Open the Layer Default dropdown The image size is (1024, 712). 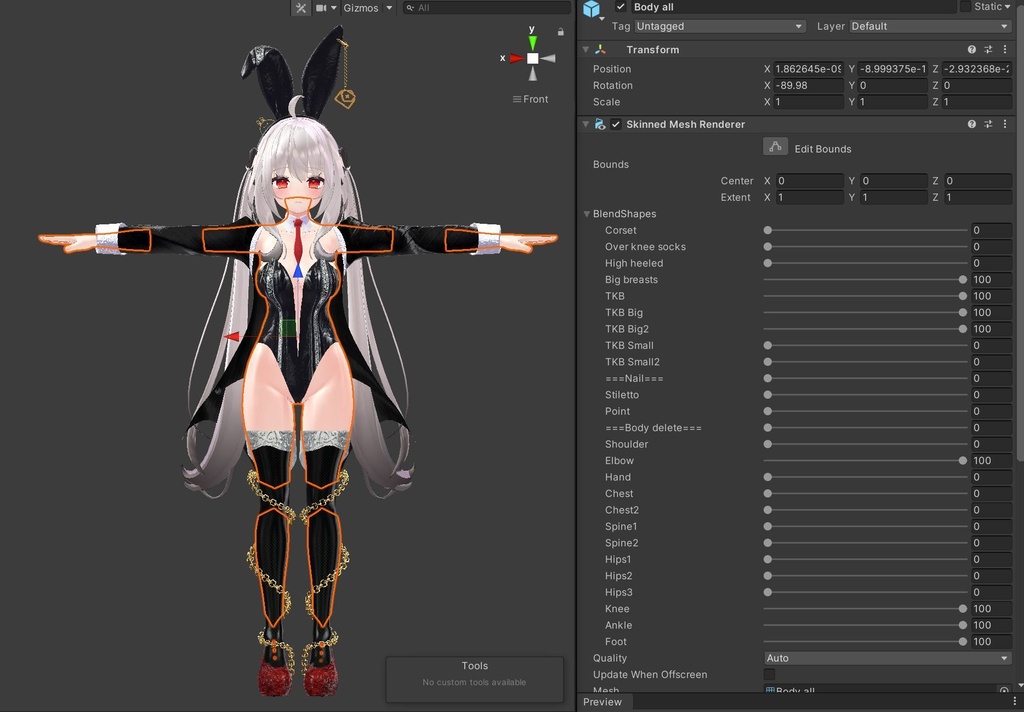tap(934, 26)
